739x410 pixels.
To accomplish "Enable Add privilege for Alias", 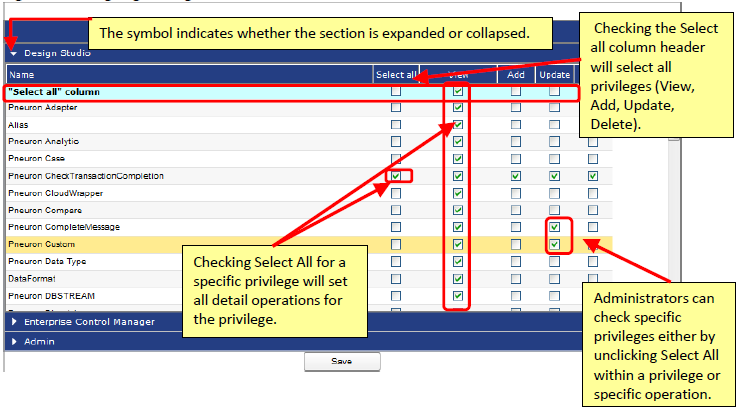I will click(x=516, y=125).
